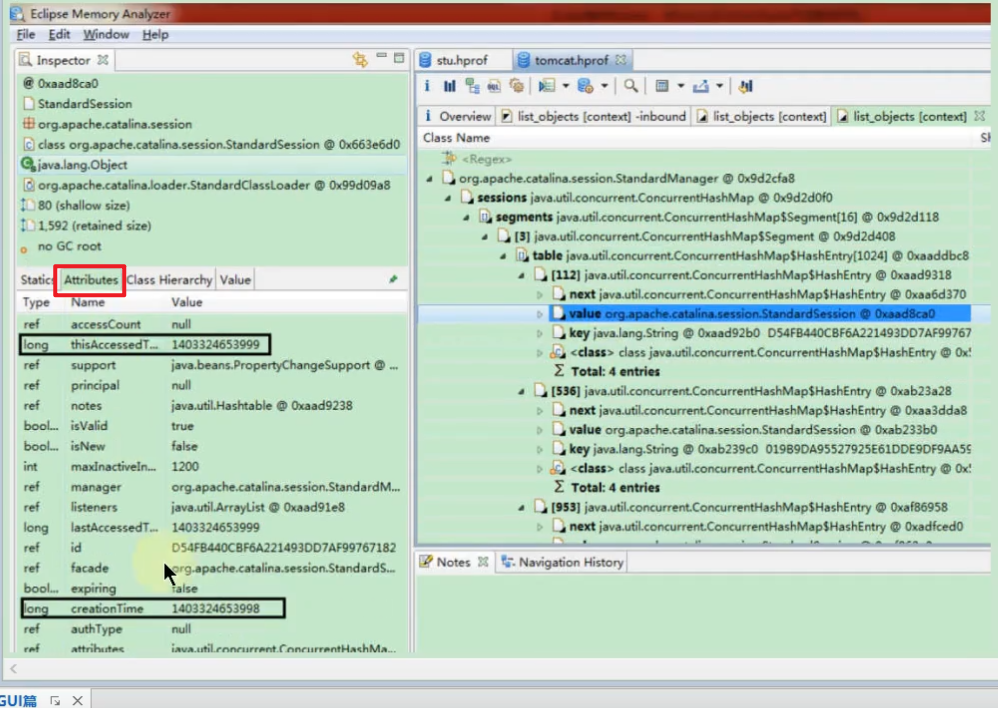Collapse the table HashEntry[1024] node
This screenshot has width=998, height=708.
503,256
